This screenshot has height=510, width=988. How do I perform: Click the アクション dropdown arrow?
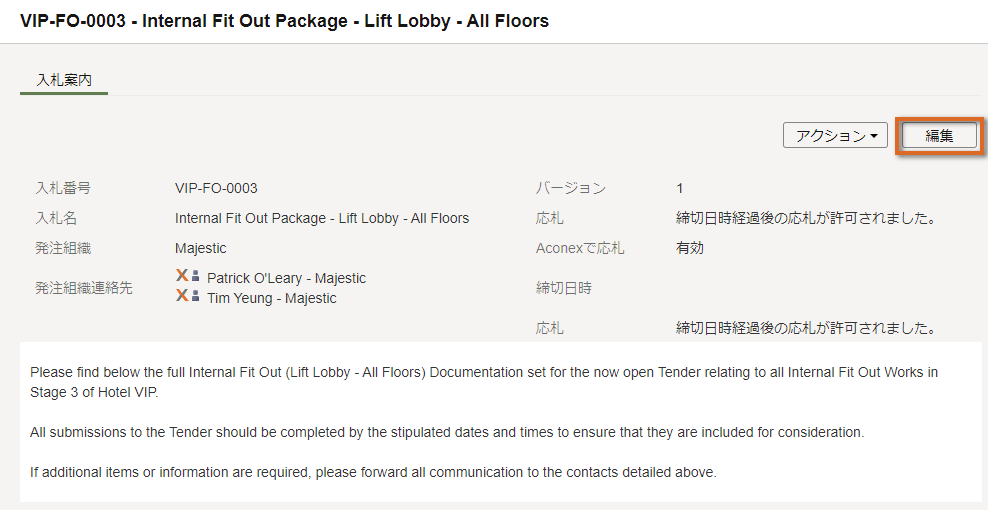coord(874,136)
